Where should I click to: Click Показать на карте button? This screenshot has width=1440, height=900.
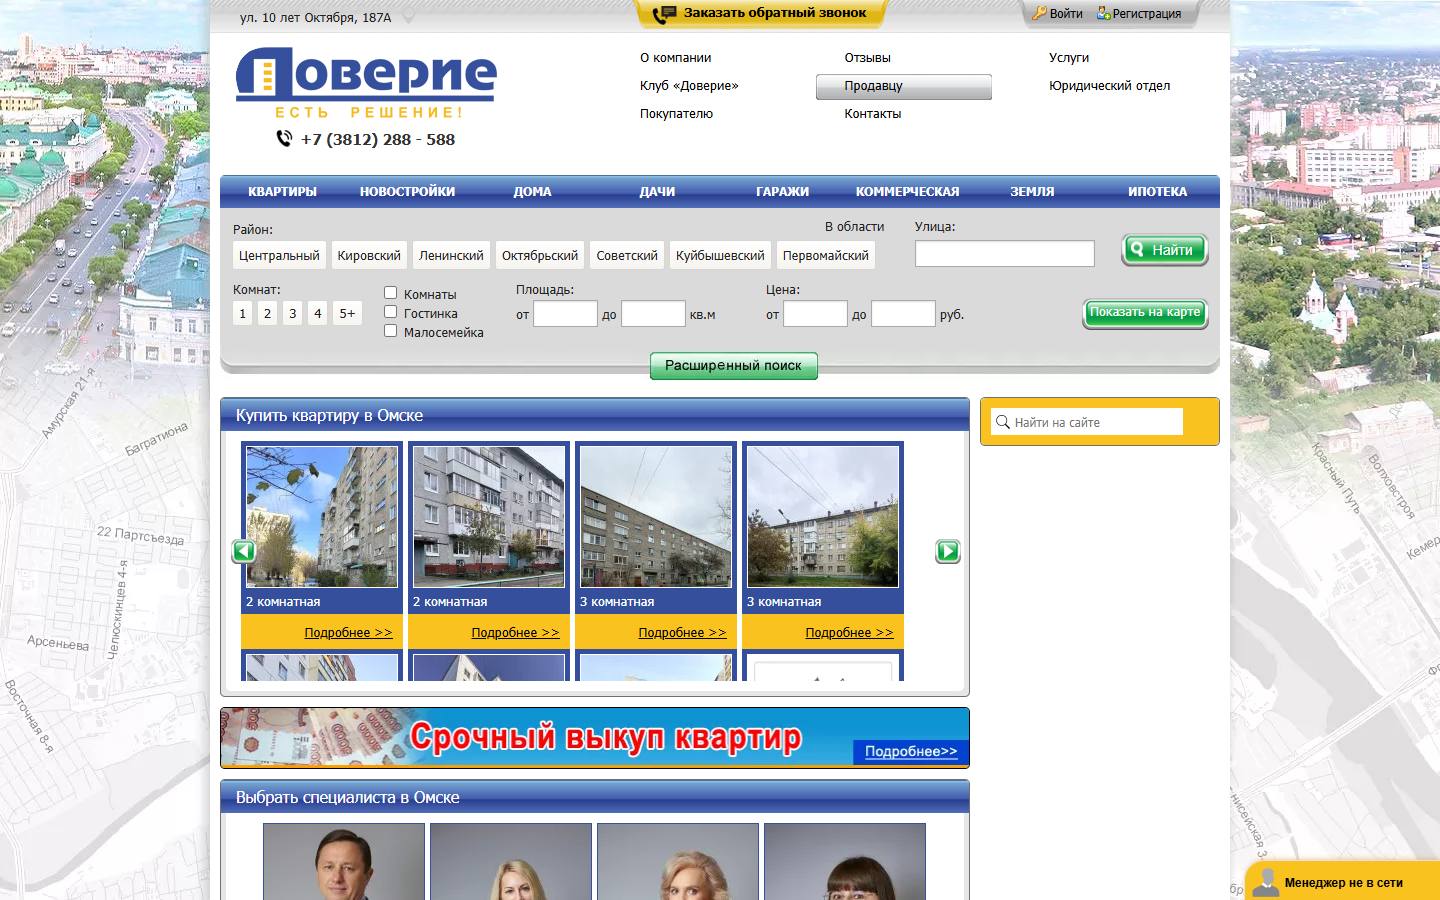[x=1145, y=312]
